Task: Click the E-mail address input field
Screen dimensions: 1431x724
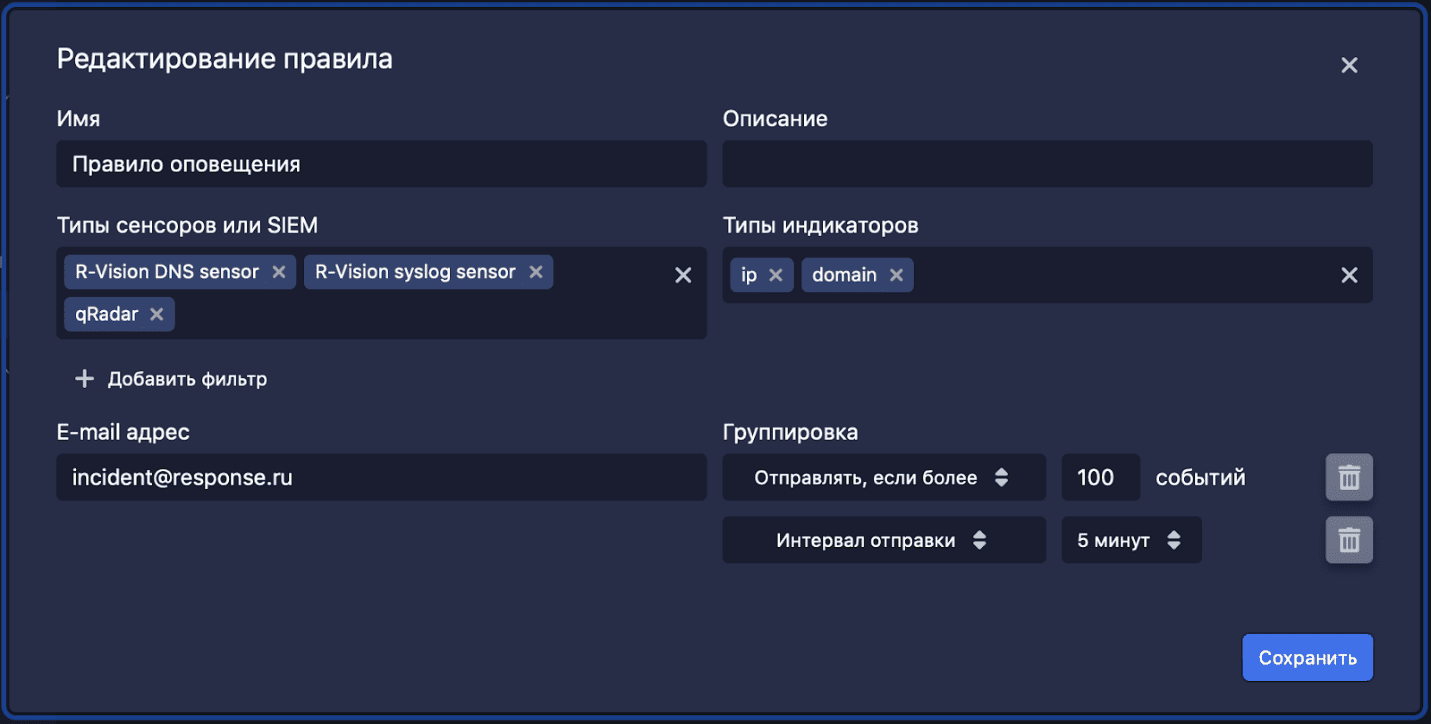Action: click(380, 478)
